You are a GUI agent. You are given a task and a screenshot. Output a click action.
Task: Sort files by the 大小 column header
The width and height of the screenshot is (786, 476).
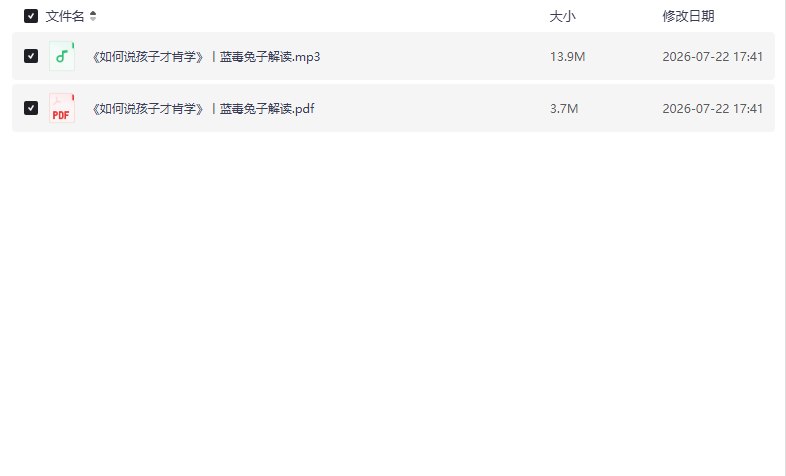(x=562, y=16)
